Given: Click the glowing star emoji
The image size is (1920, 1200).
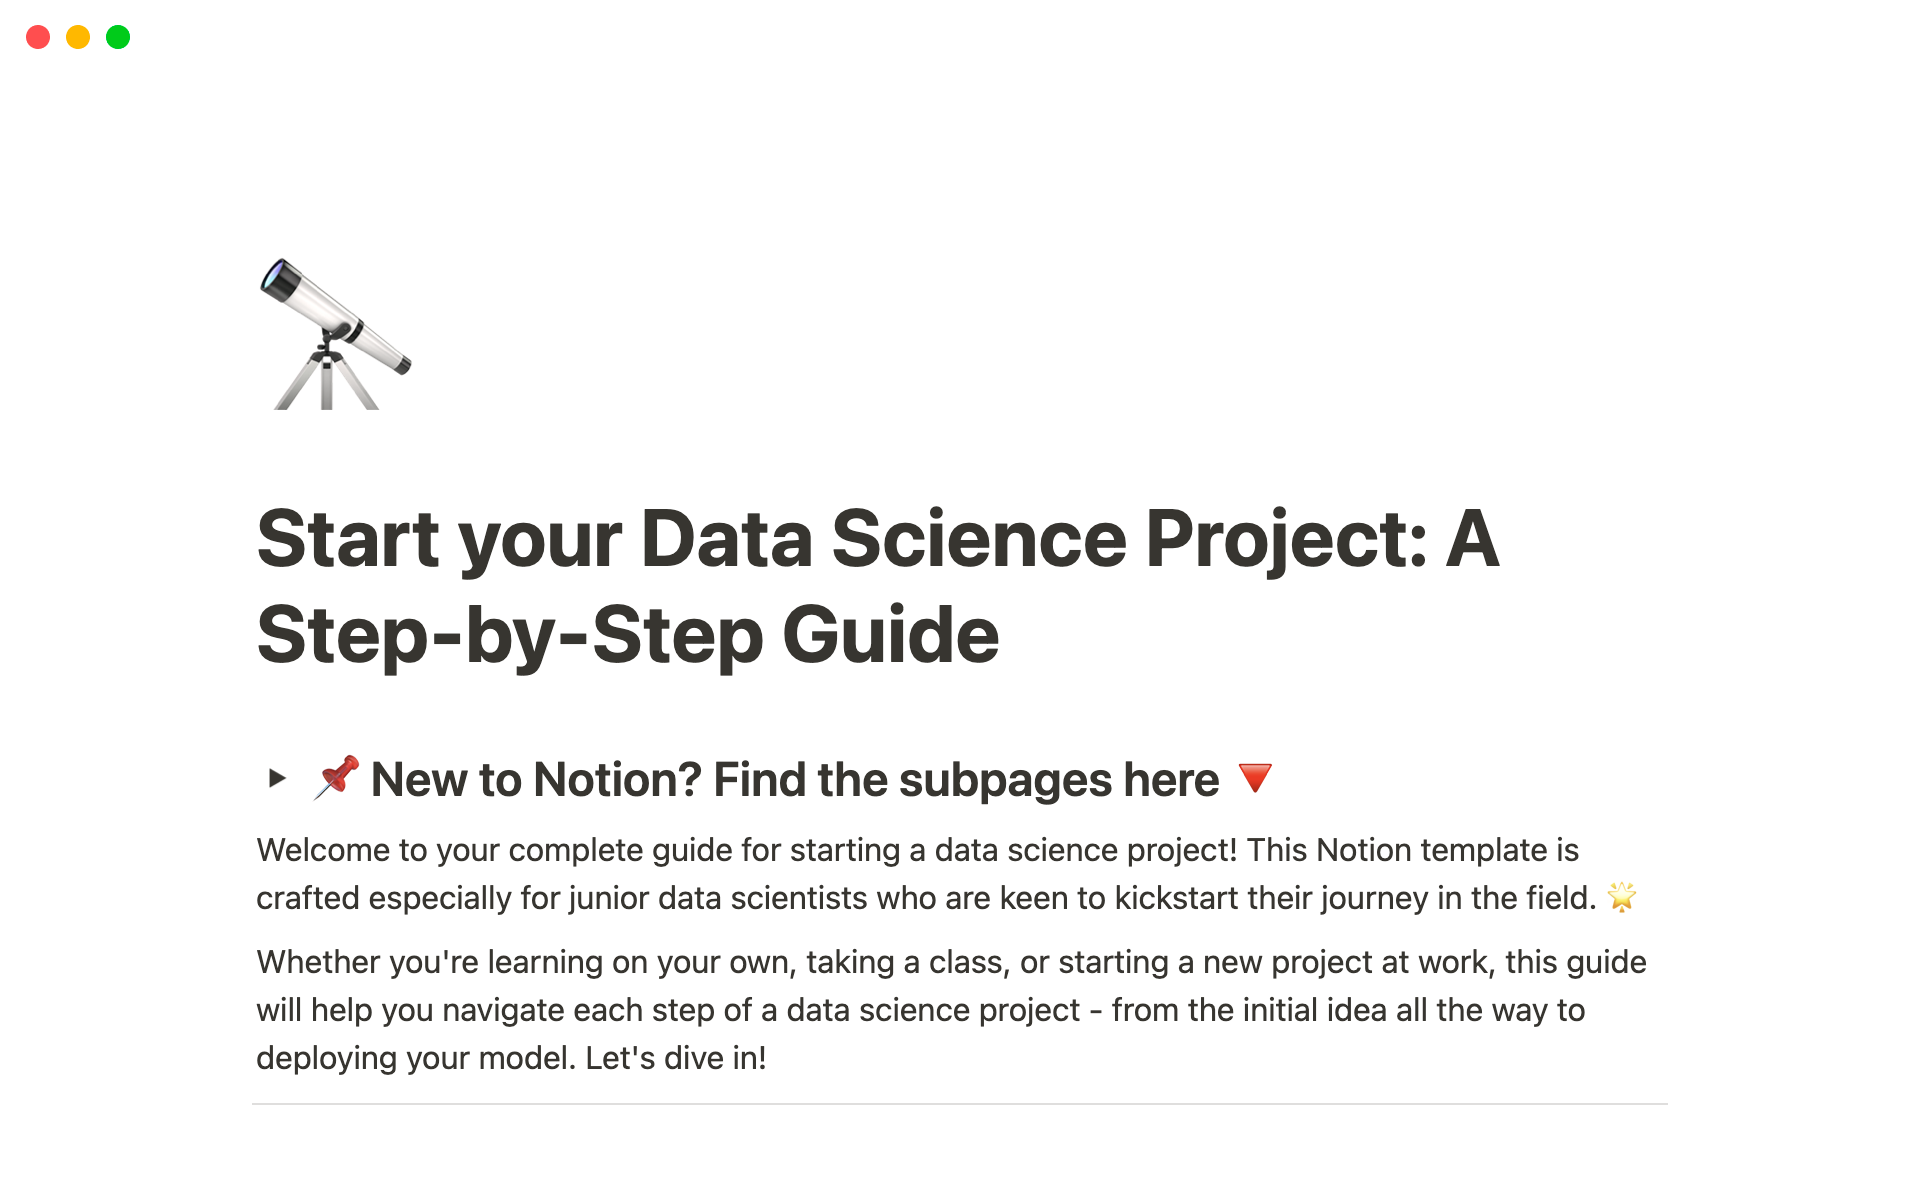Looking at the screenshot, I should click(x=1621, y=897).
